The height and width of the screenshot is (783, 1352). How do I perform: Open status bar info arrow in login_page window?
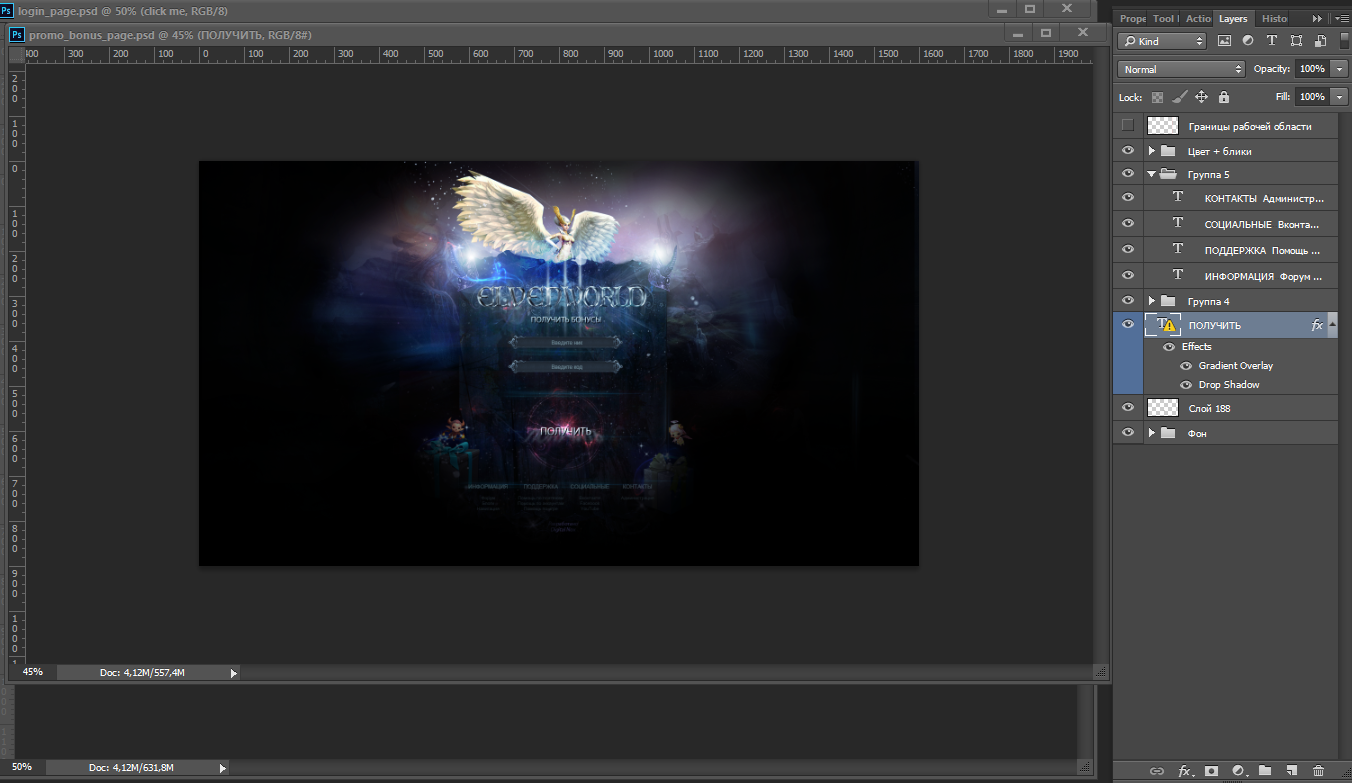pyautogui.click(x=223, y=767)
